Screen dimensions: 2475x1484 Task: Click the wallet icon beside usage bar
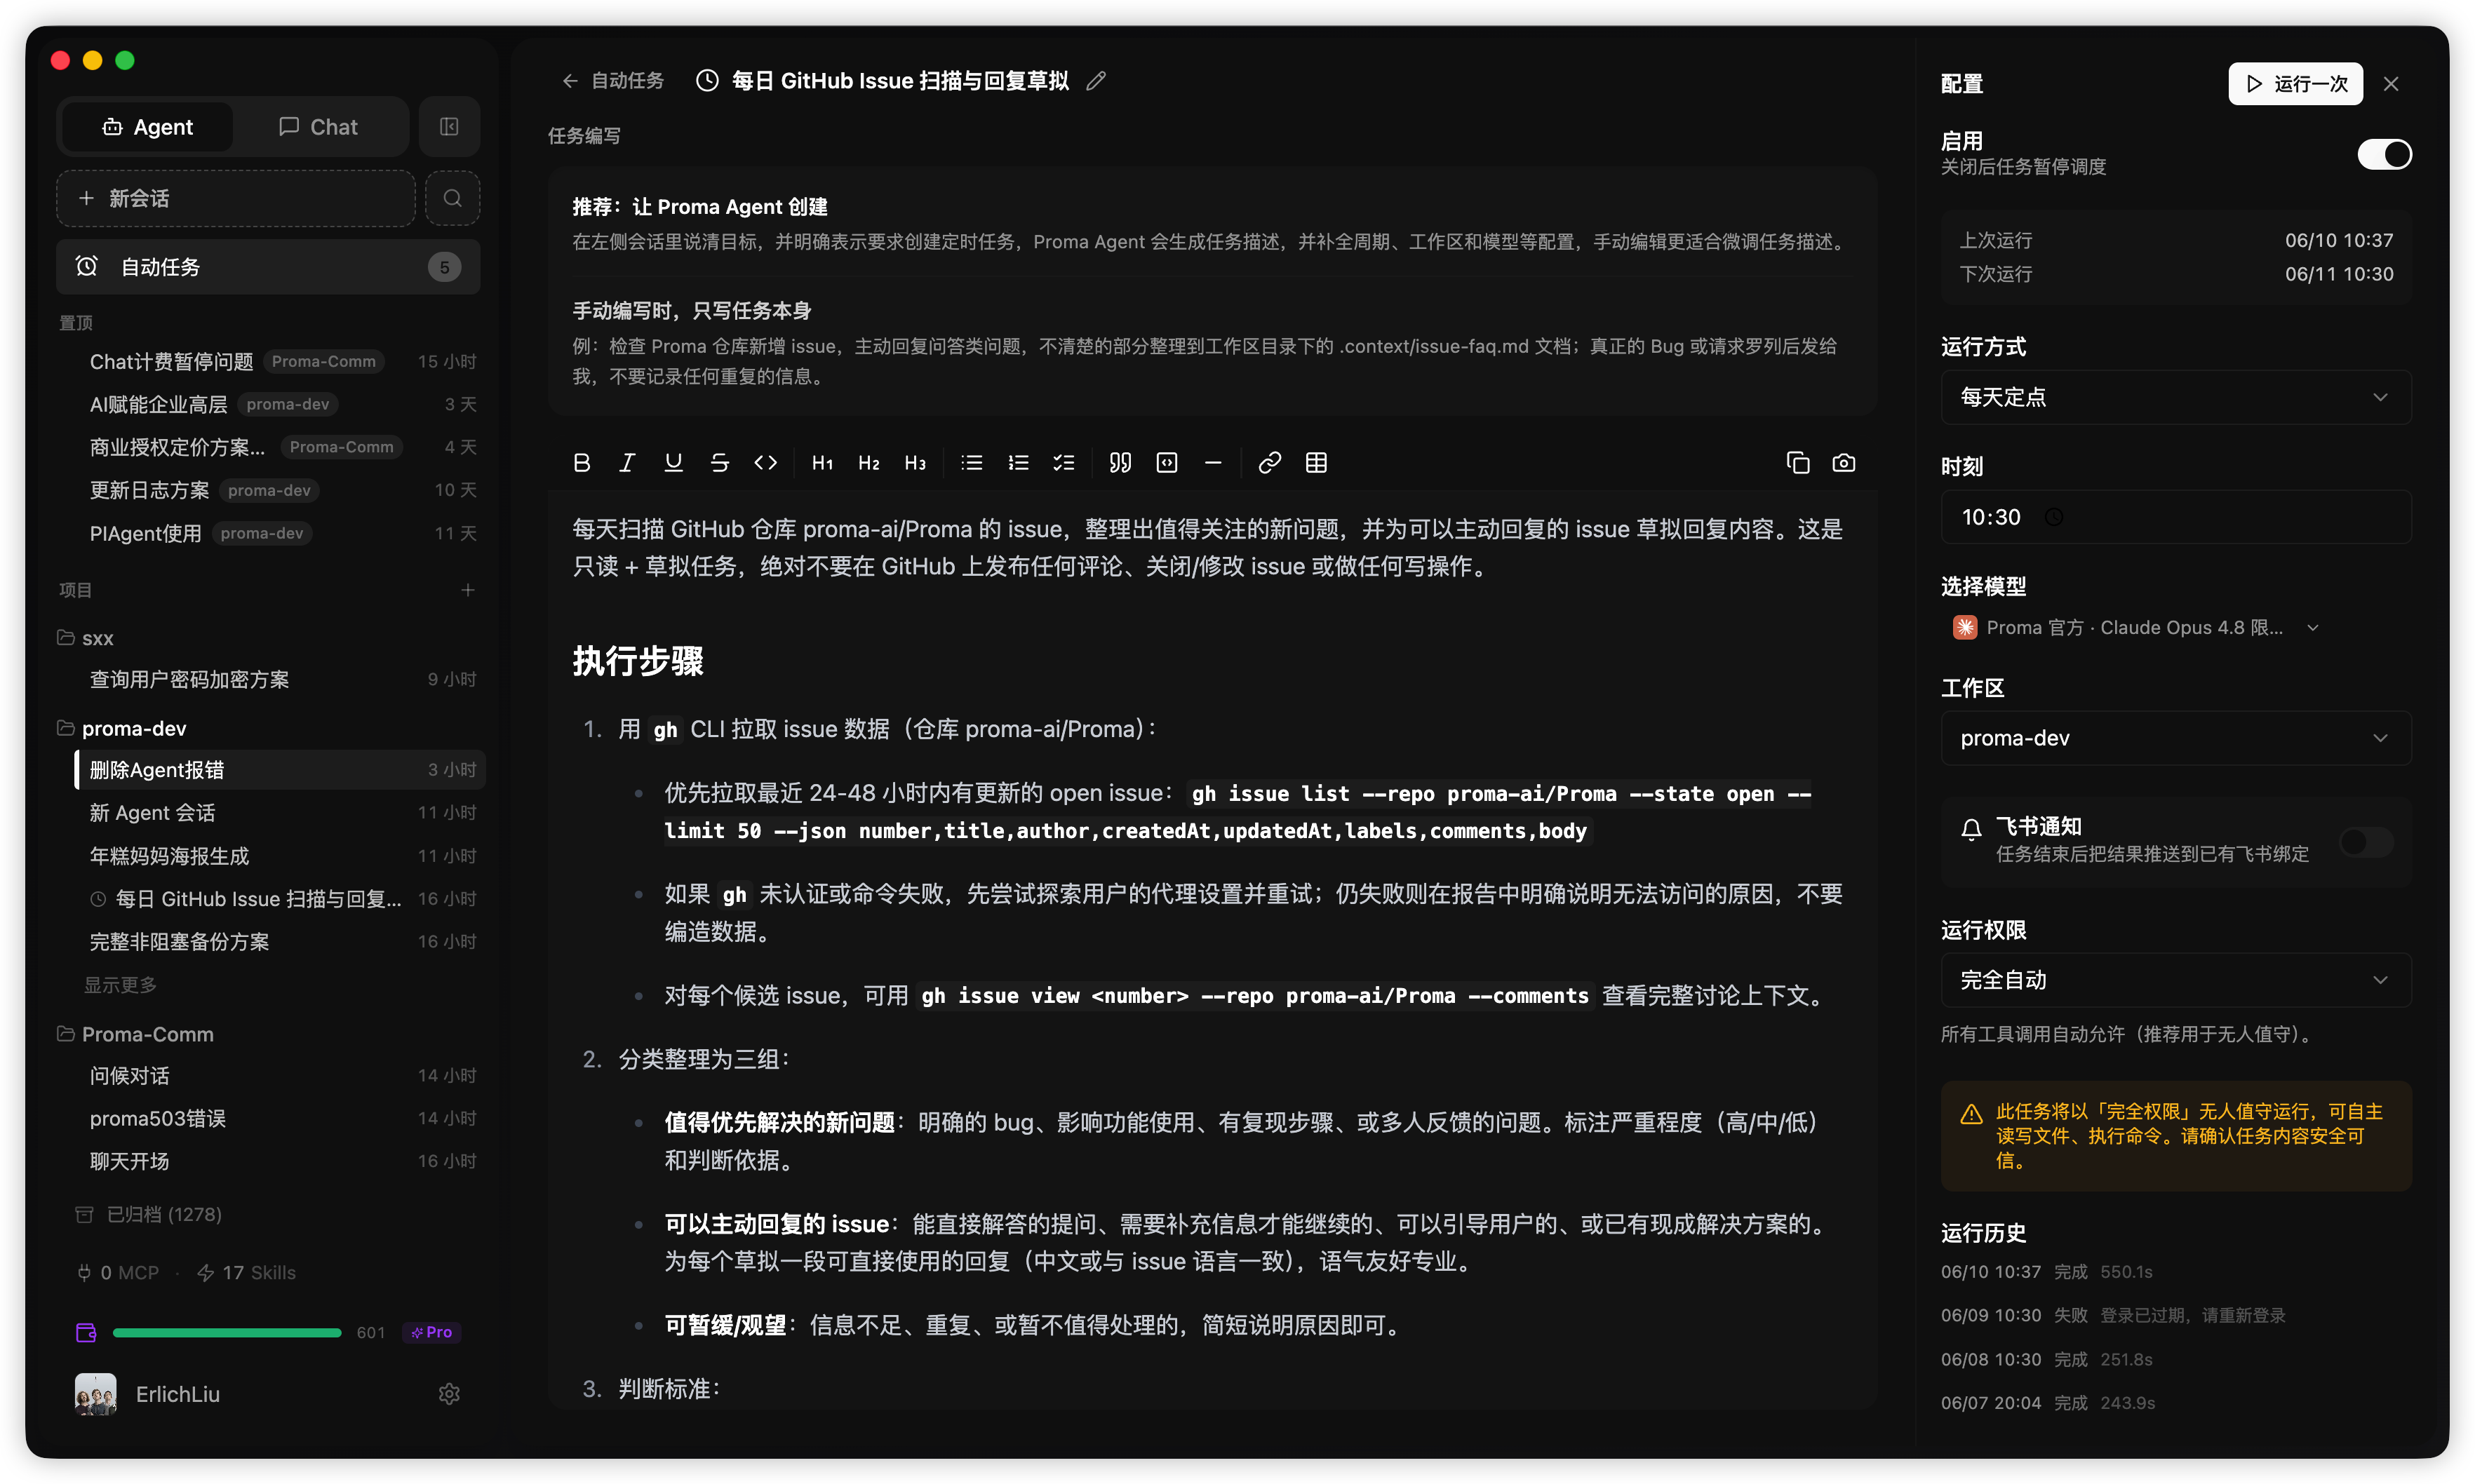click(86, 1332)
